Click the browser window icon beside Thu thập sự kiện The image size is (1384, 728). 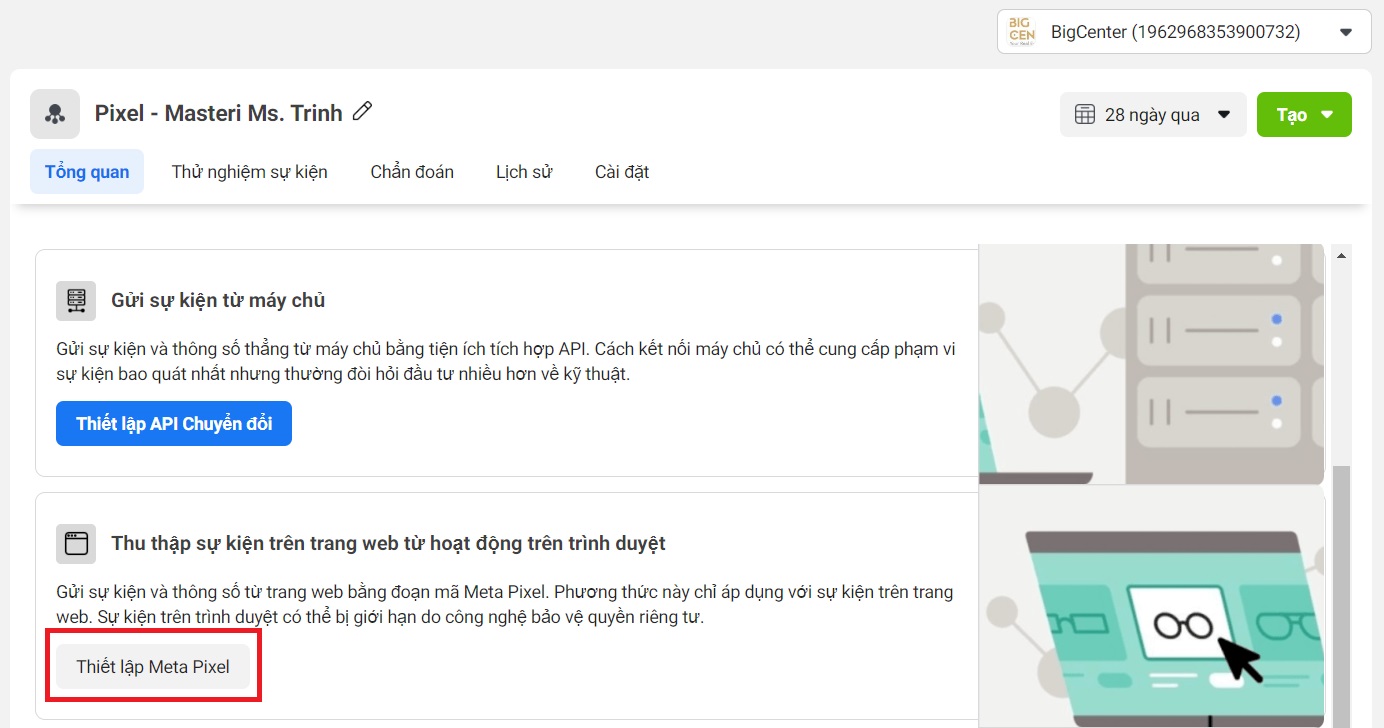click(76, 543)
